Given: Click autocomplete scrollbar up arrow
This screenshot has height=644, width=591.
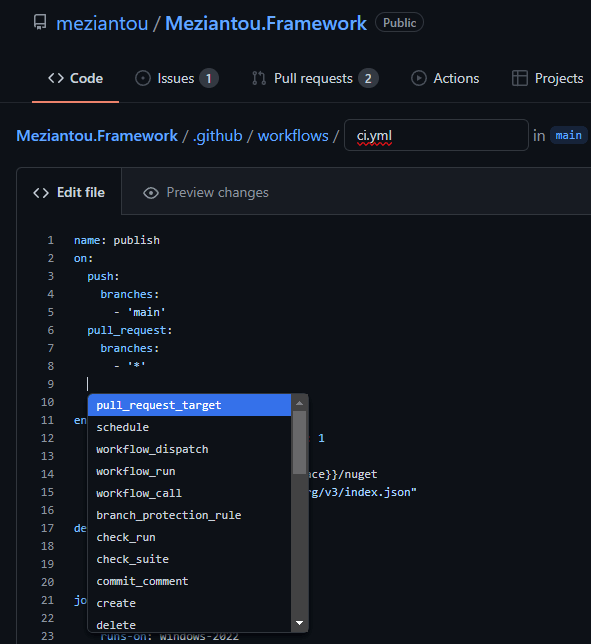Looking at the screenshot, I should coord(299,403).
